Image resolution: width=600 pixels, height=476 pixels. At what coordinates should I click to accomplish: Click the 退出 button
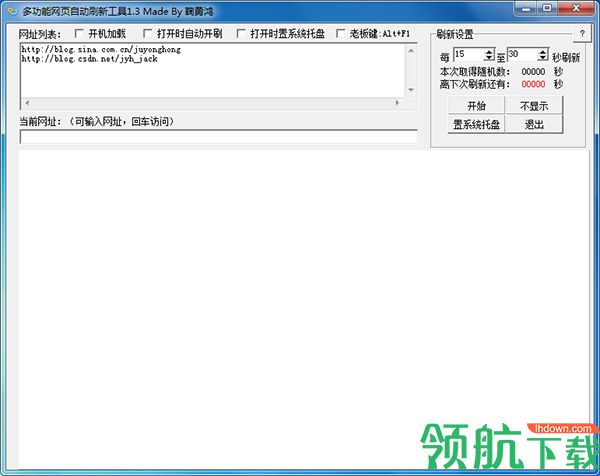(x=534, y=124)
